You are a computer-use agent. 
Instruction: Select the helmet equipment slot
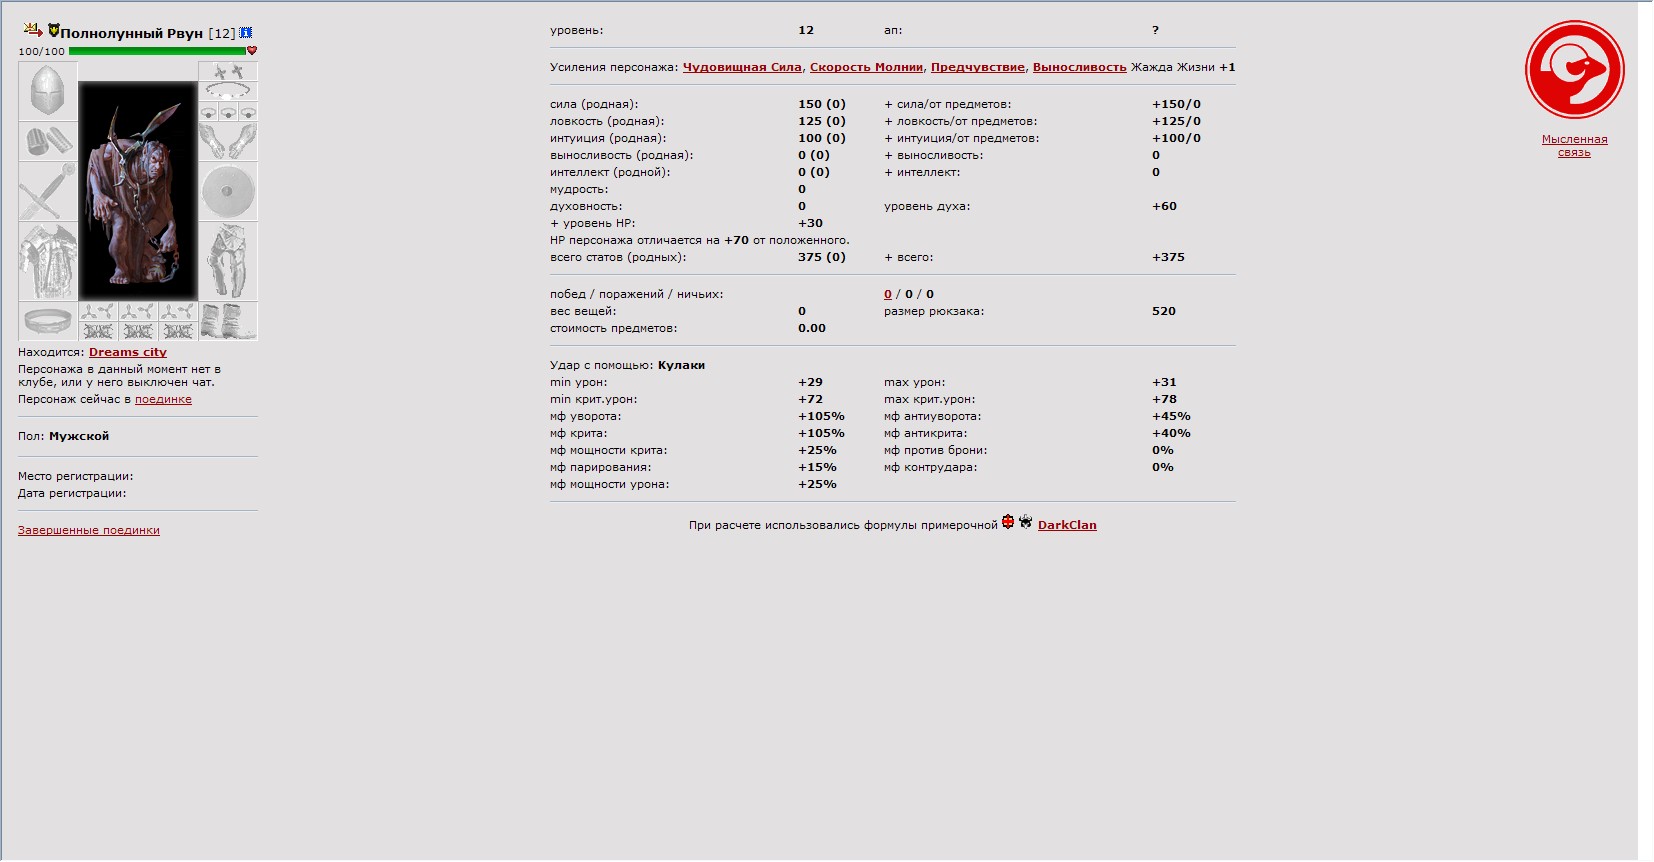[x=48, y=91]
